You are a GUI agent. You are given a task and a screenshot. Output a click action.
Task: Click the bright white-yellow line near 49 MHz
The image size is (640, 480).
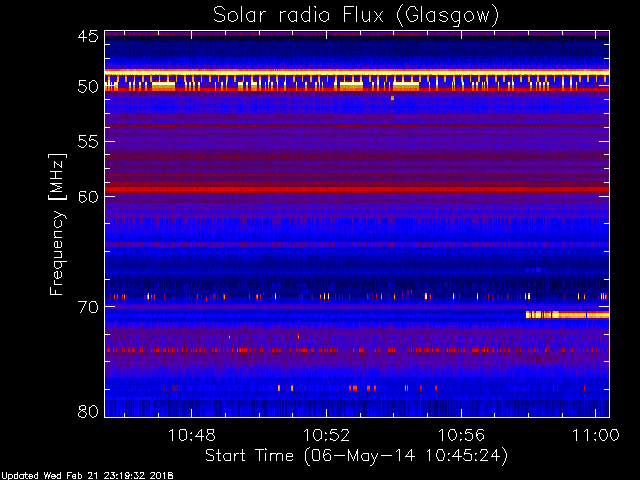click(x=357, y=72)
